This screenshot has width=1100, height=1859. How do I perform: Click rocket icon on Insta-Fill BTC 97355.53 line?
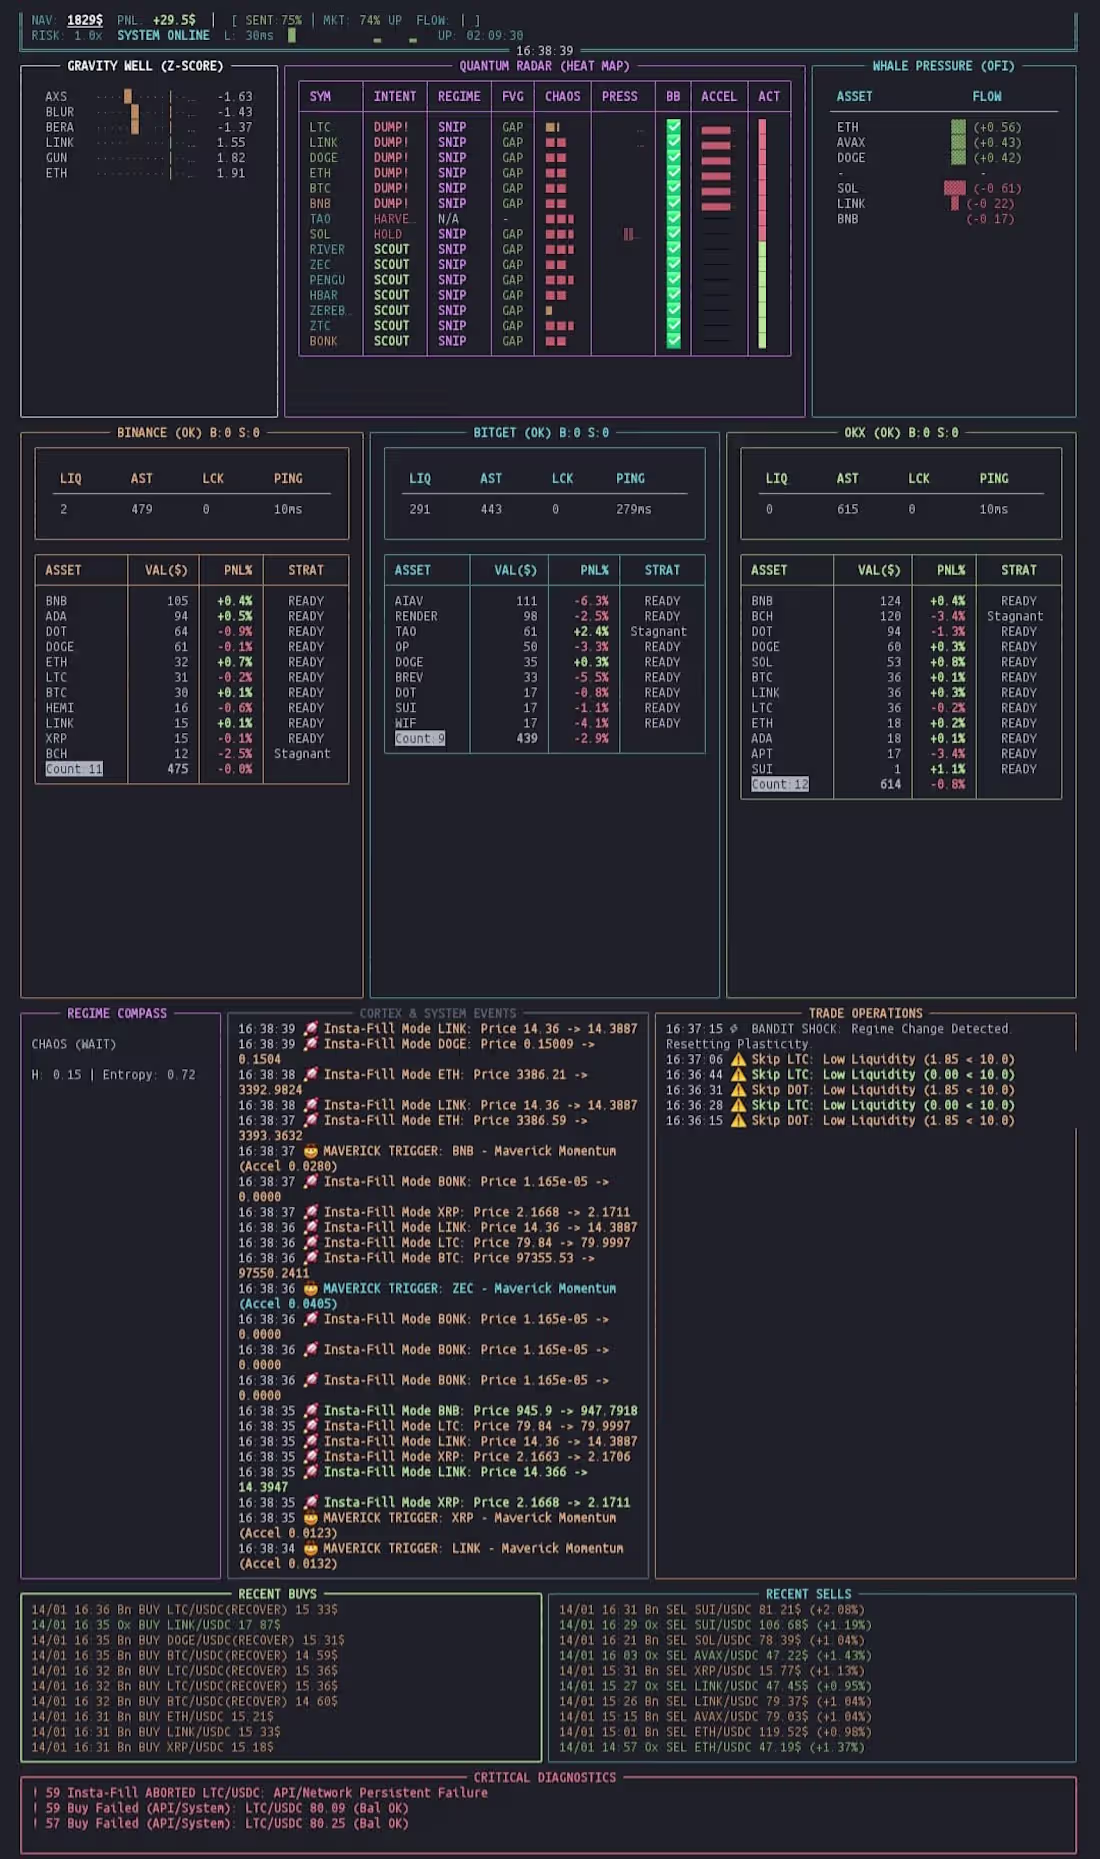[x=310, y=1258]
